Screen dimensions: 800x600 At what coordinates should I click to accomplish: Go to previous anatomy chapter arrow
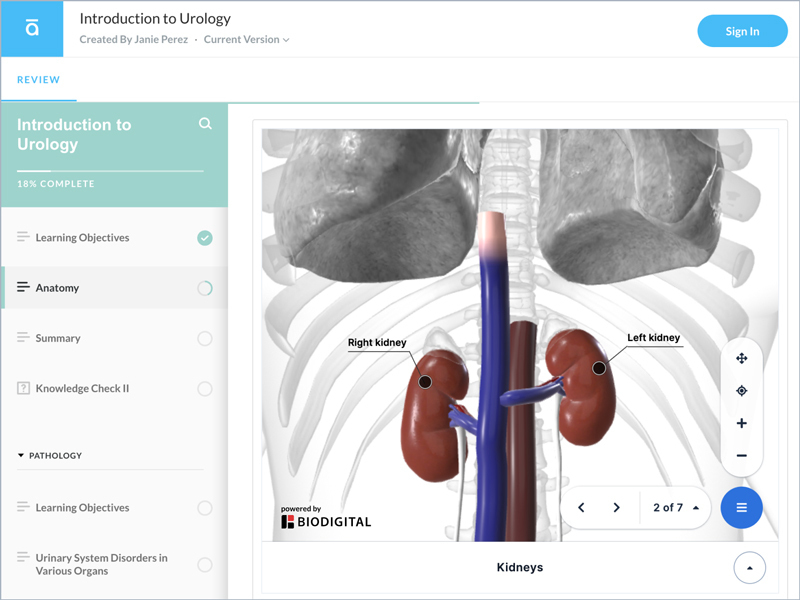[x=581, y=508]
